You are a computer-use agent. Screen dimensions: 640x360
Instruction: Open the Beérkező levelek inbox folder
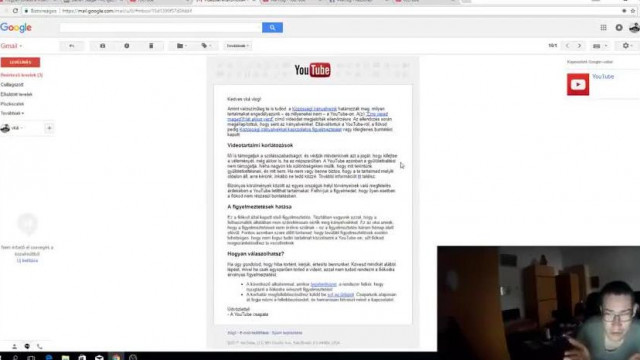(x=22, y=75)
